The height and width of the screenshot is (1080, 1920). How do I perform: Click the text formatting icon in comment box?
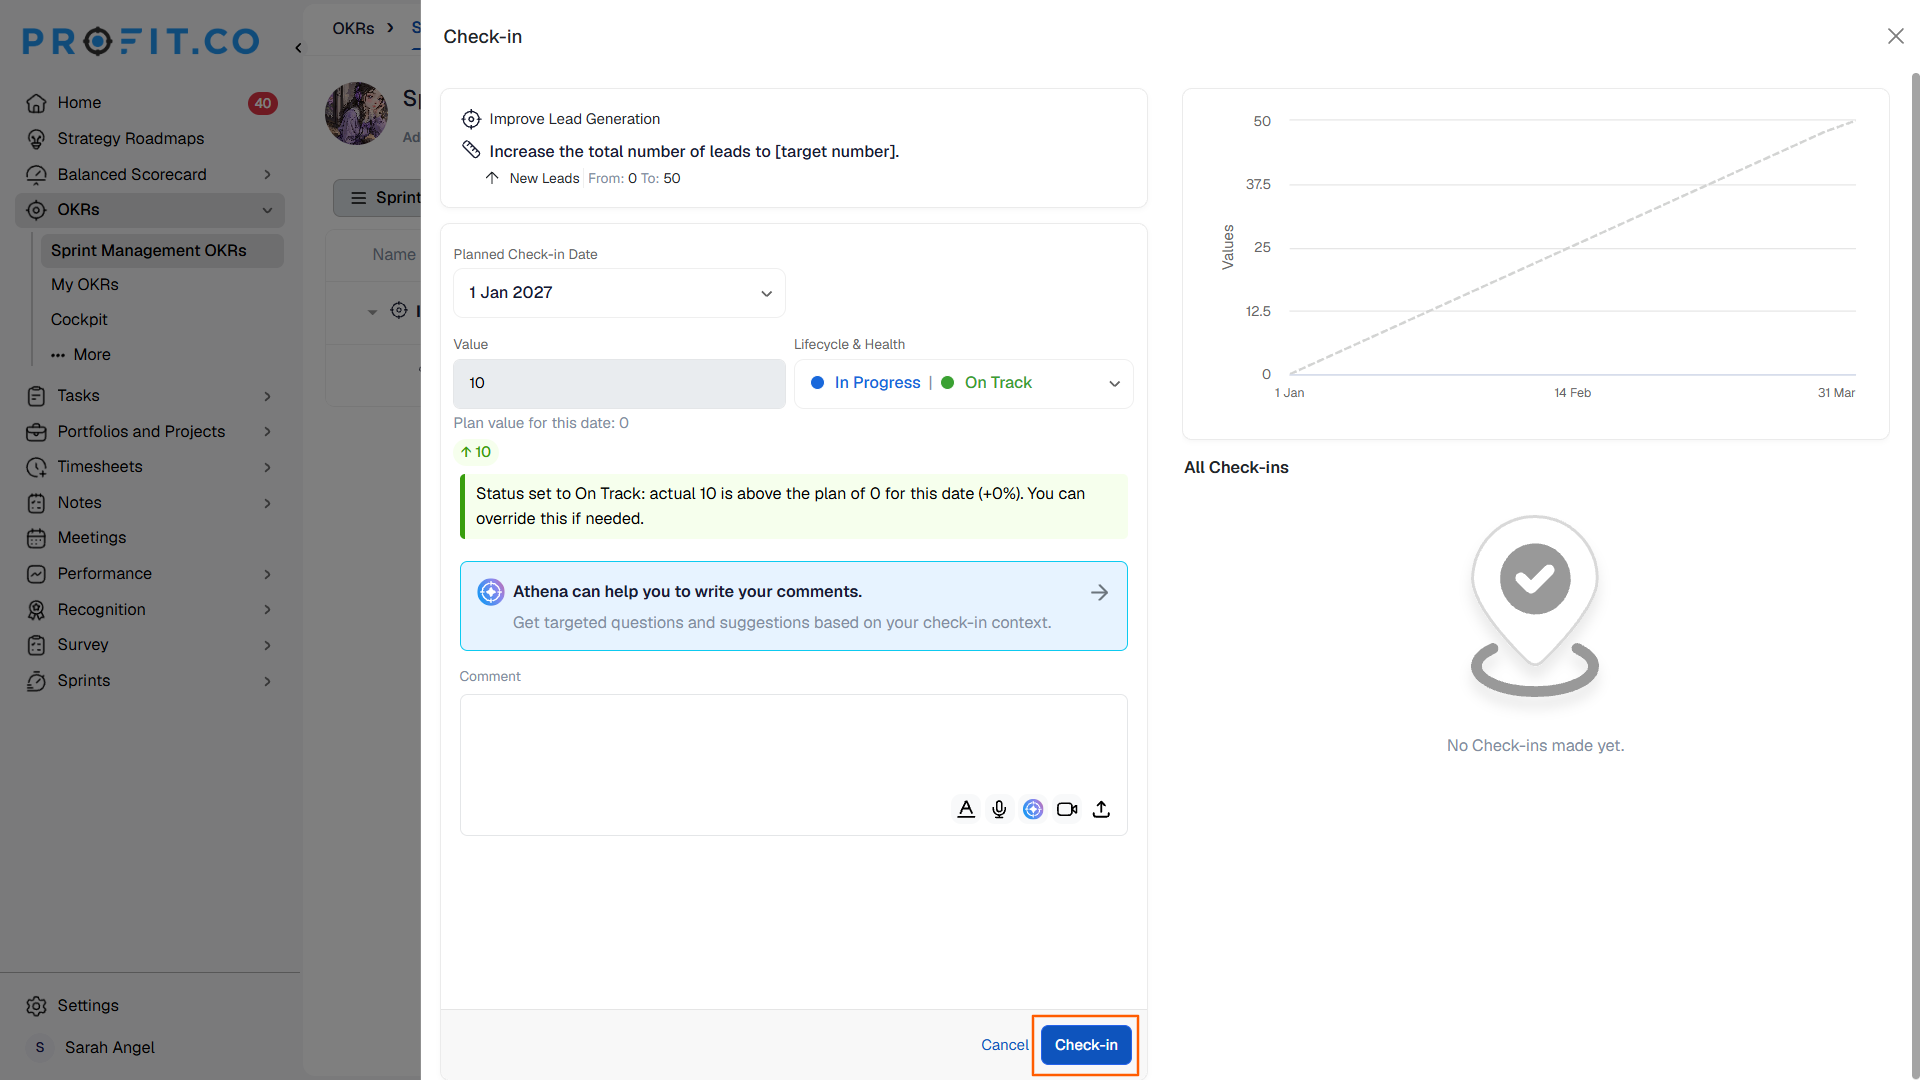(x=965, y=809)
